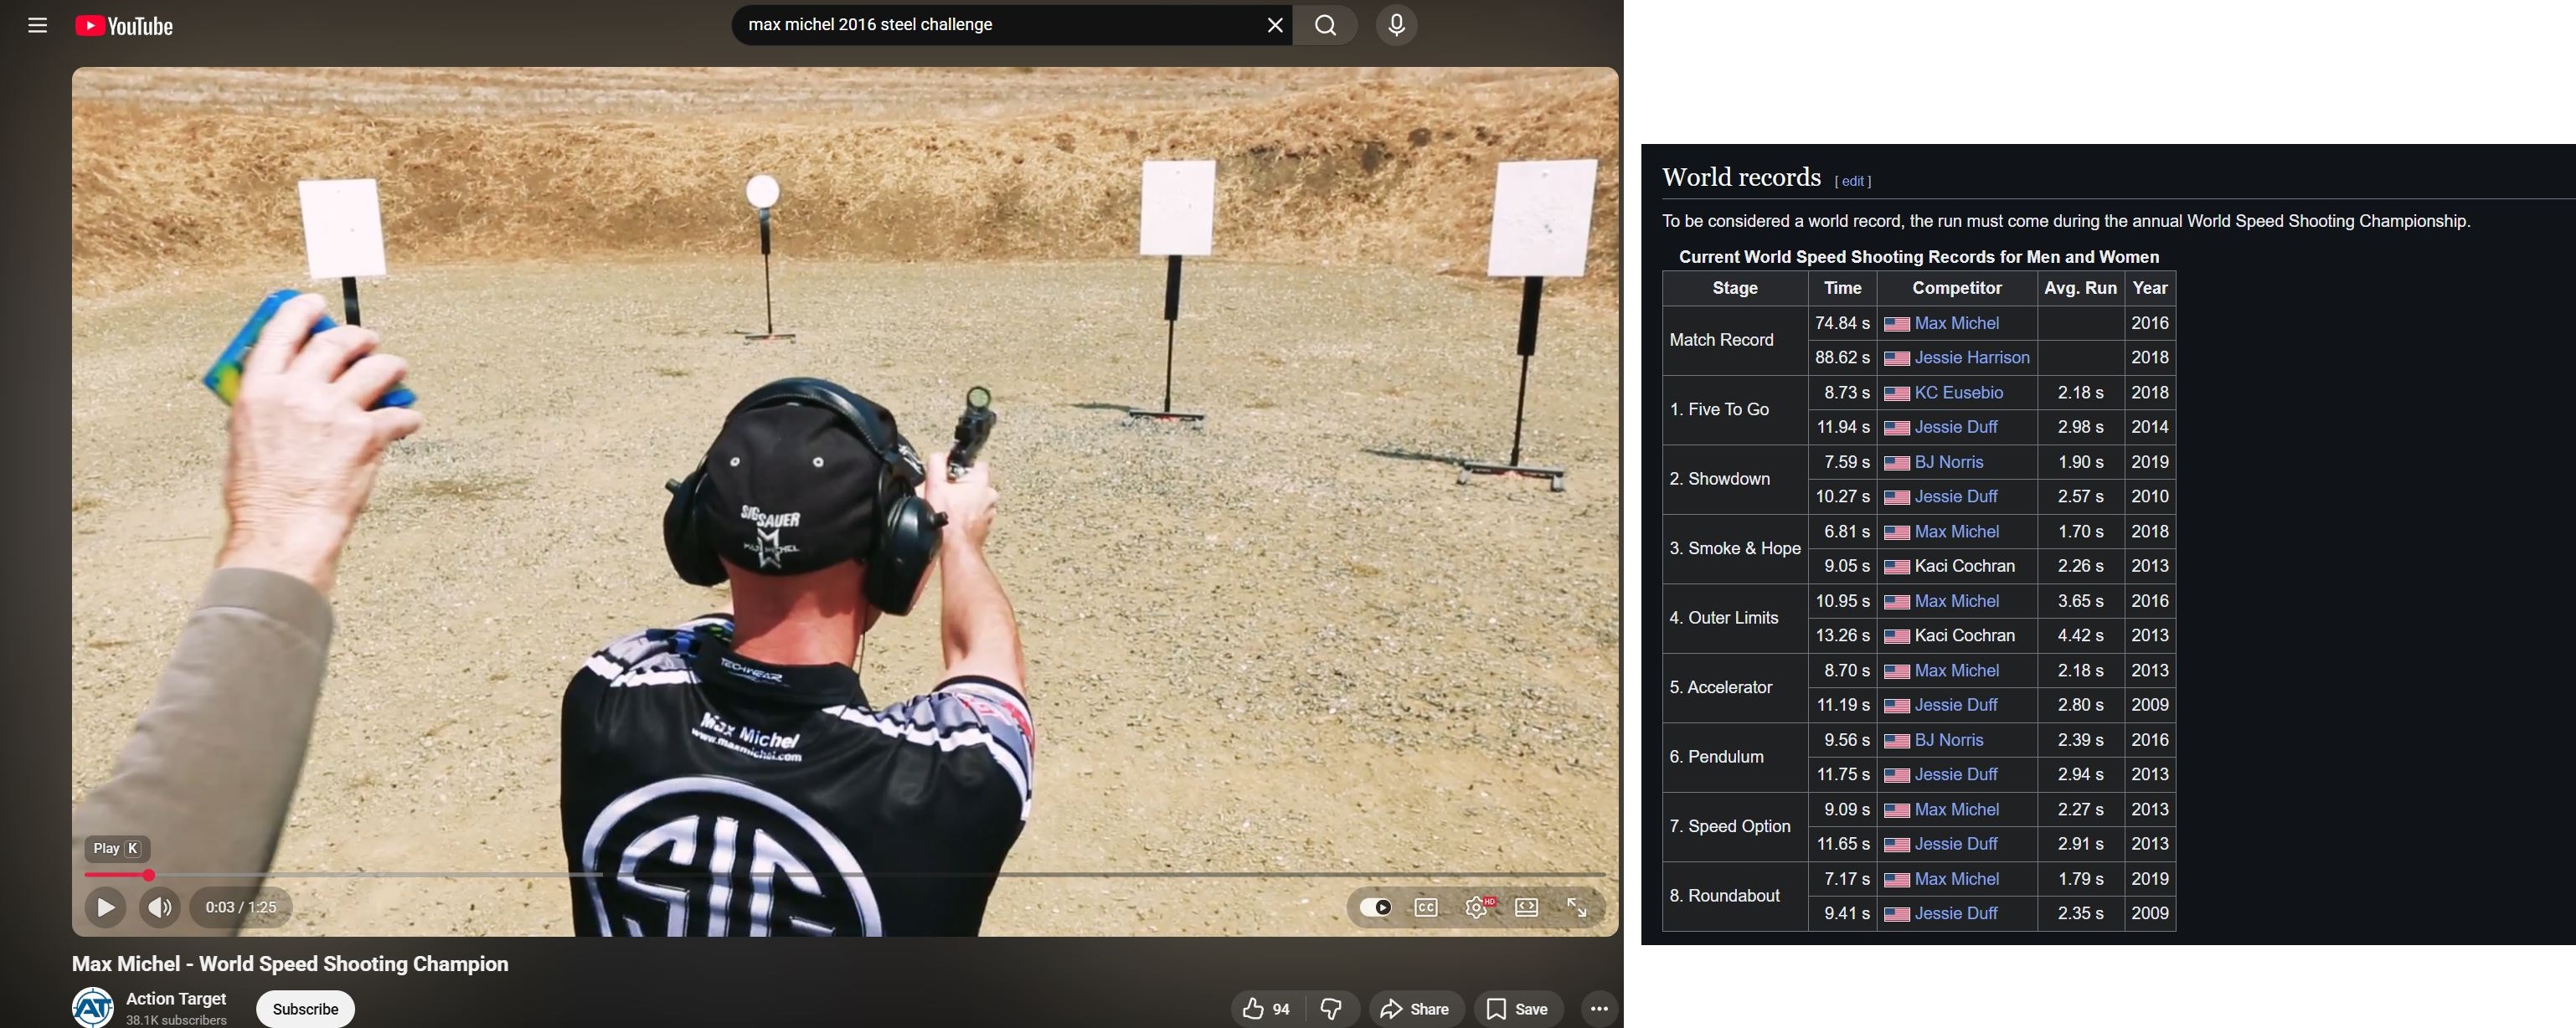Like the video
Image resolution: width=2576 pixels, height=1028 pixels.
(1265, 1009)
